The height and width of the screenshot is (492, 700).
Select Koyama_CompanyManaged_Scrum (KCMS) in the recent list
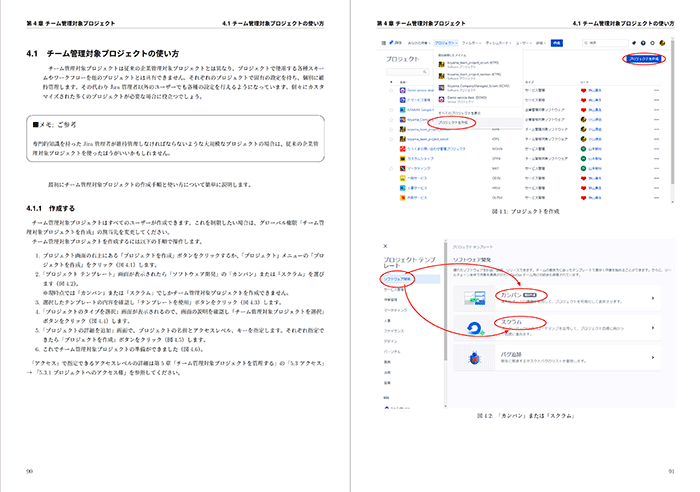click(x=478, y=88)
